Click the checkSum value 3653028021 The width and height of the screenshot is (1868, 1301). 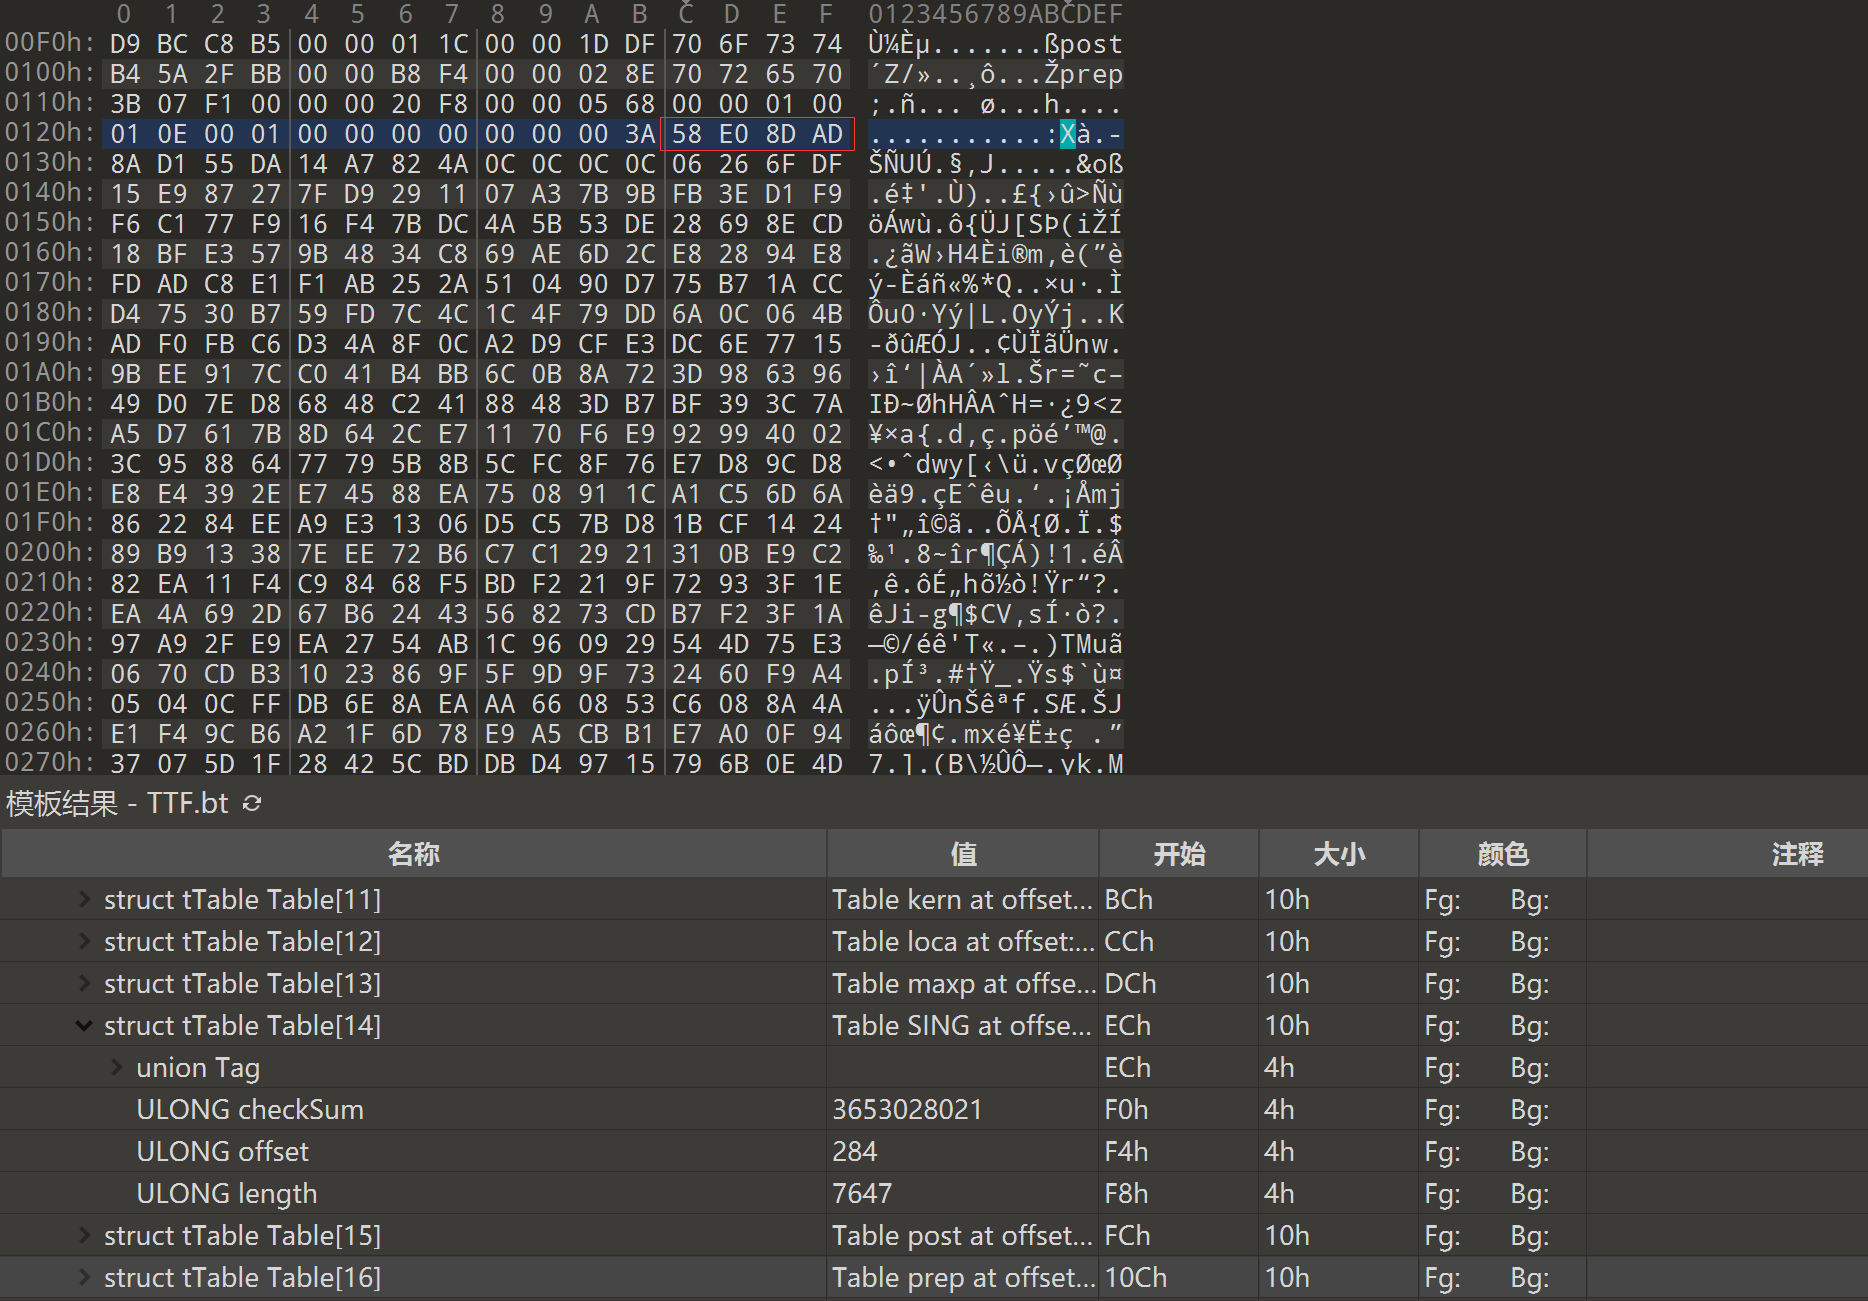point(907,1109)
